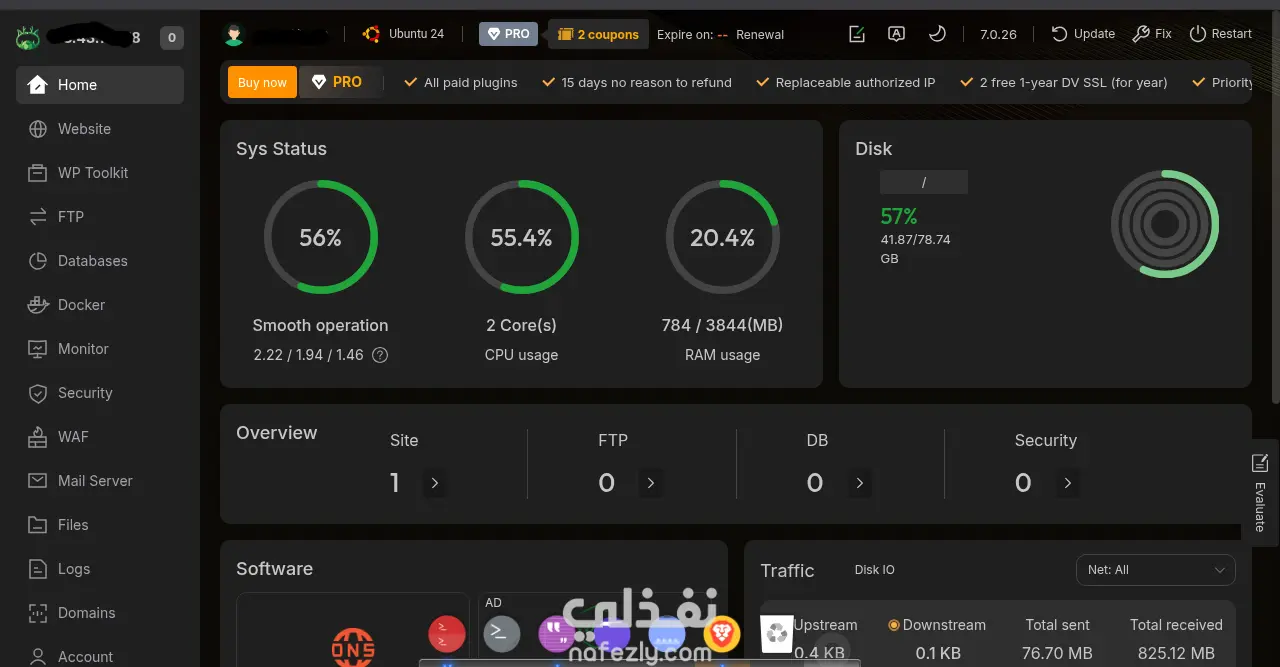Click the orange Buy now button

(262, 82)
